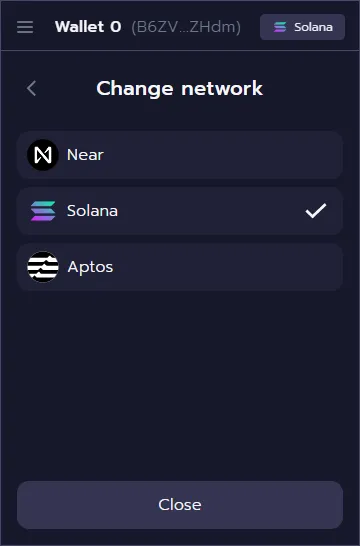The image size is (360, 546).
Task: Go back using the left chevron arrow
Action: click(31, 88)
